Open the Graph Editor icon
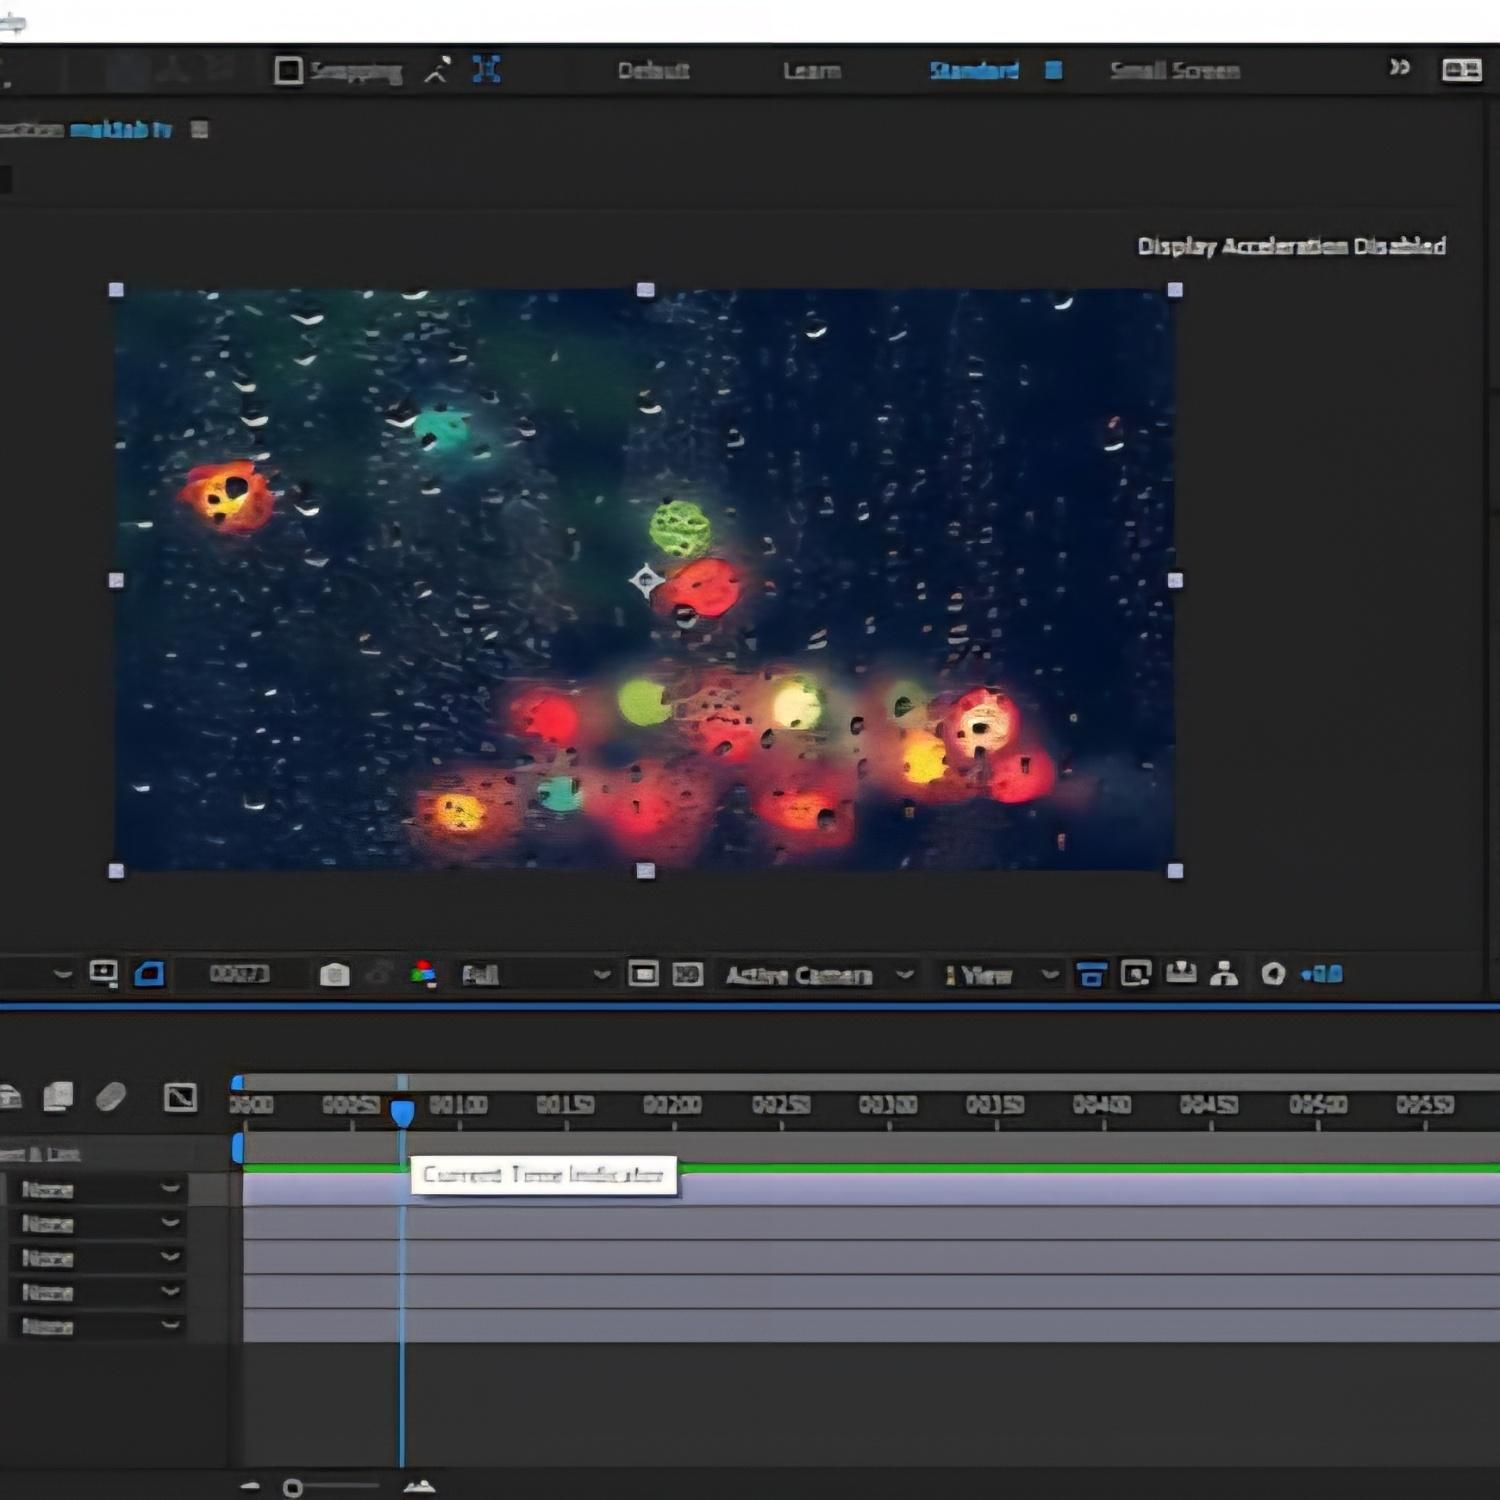The height and width of the screenshot is (1500, 1500). point(180,1097)
